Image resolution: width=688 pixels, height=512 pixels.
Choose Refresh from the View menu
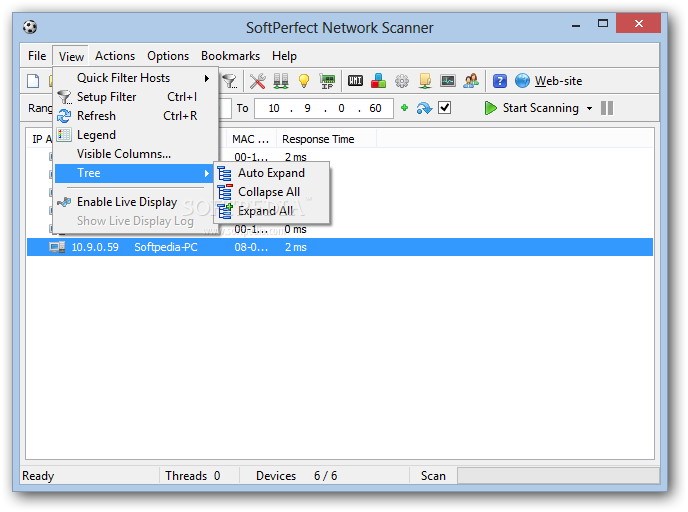136,116
